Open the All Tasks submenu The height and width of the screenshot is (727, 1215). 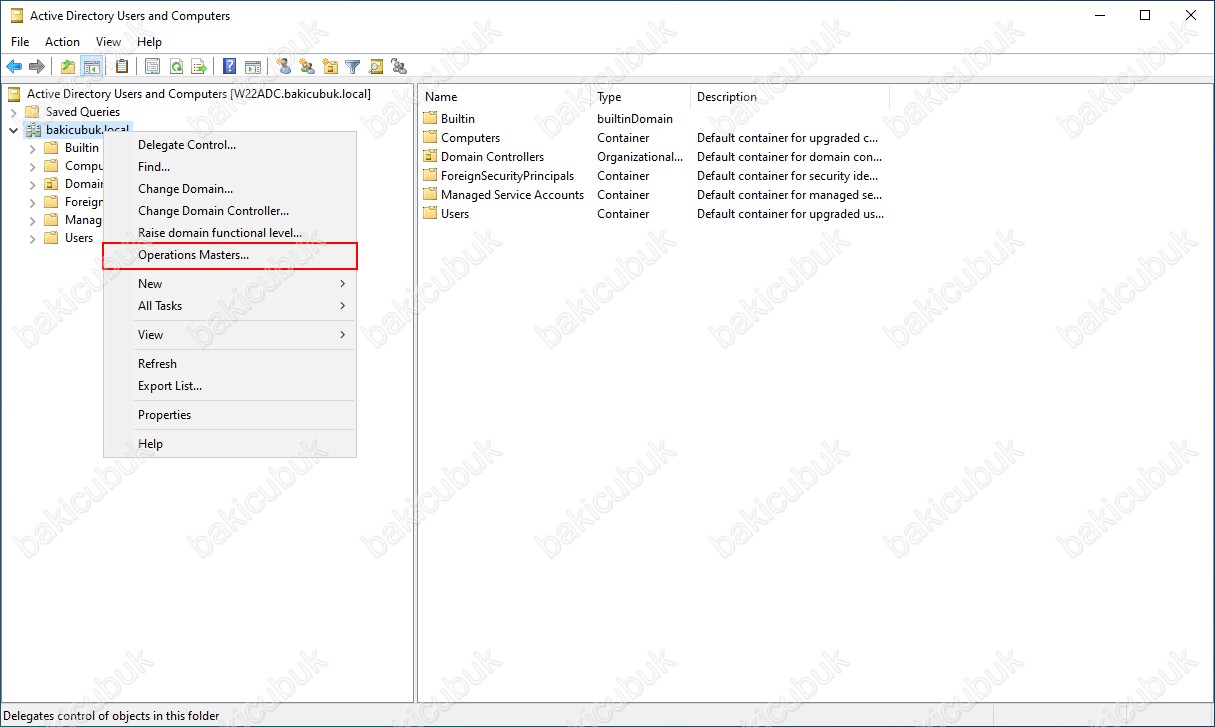[x=229, y=306]
